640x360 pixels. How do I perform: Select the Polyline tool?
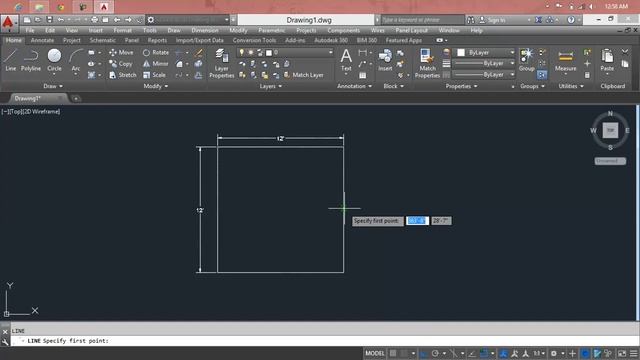pos(31,60)
